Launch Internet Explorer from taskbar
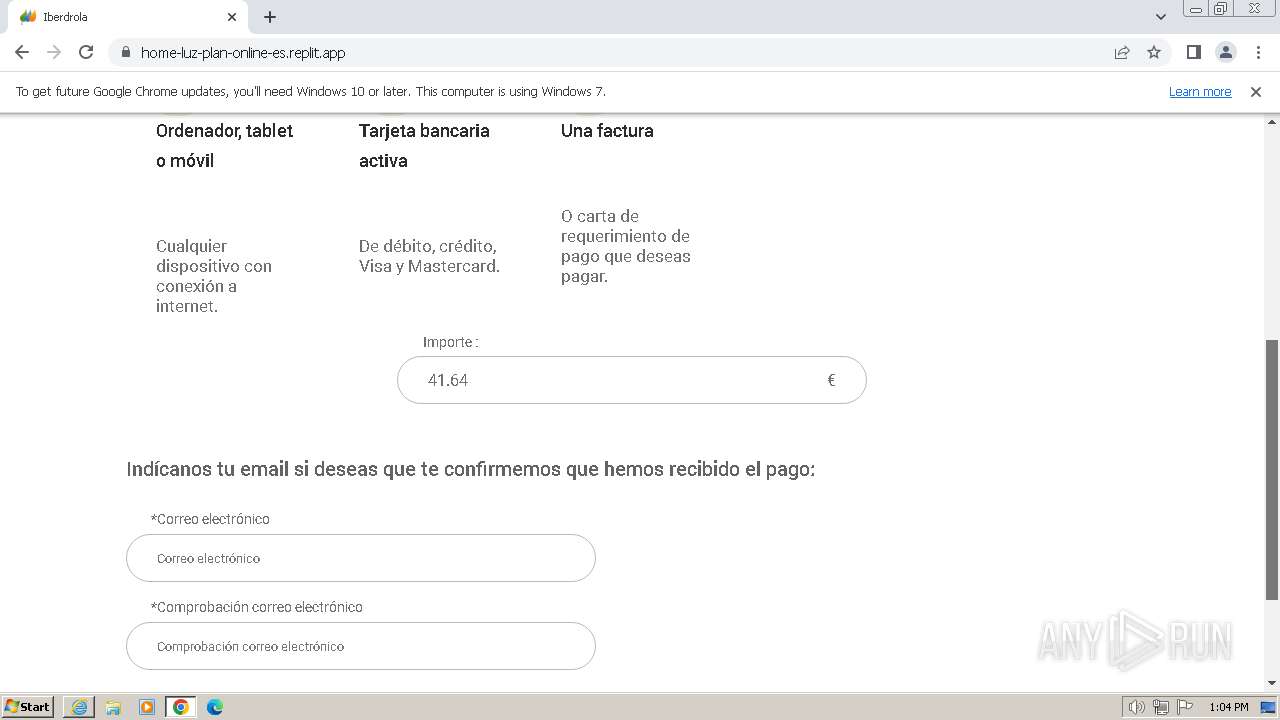1280x720 pixels. 79,707
